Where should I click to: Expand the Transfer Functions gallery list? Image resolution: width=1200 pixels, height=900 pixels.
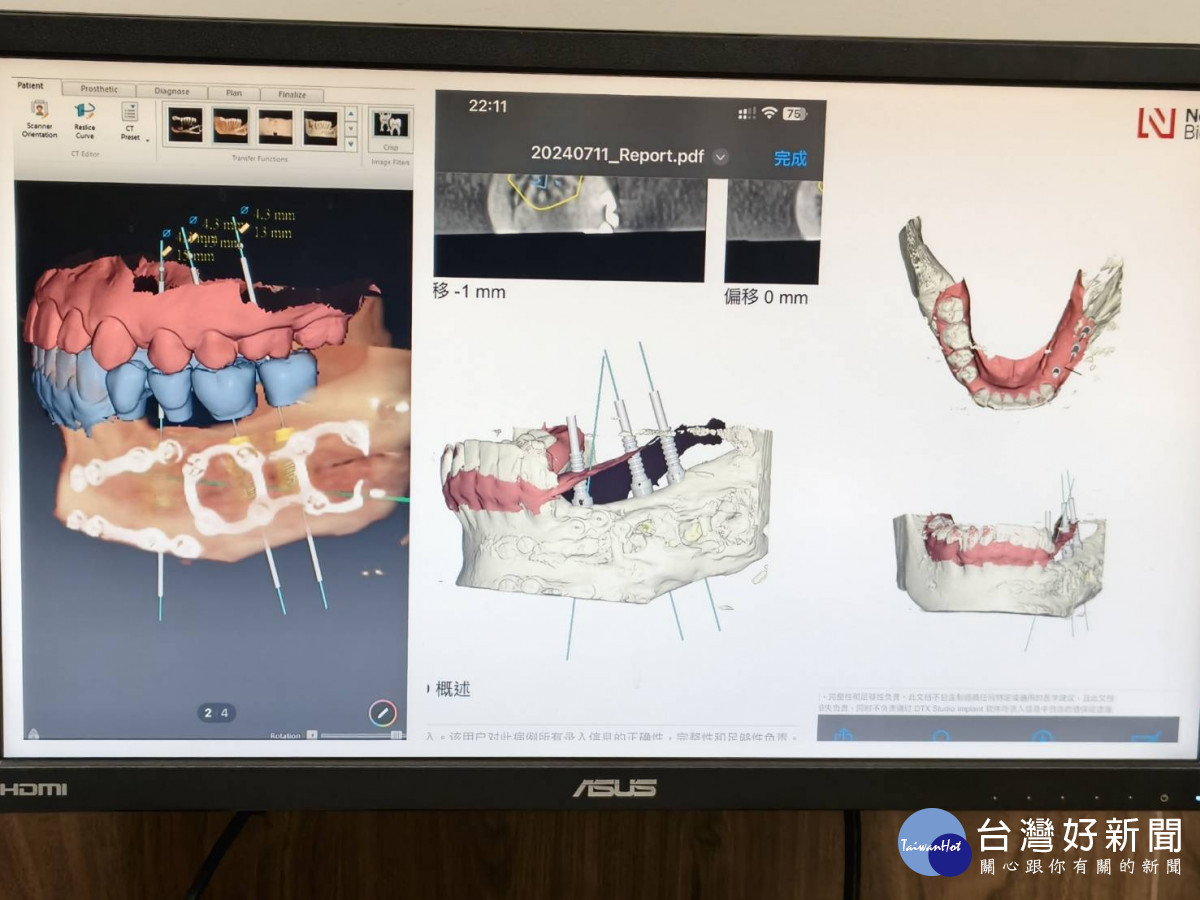(x=350, y=145)
